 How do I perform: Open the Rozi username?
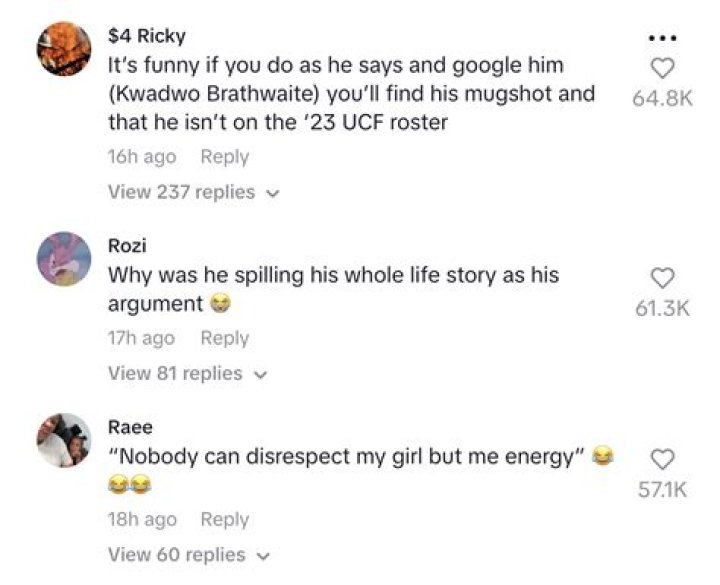pos(127,246)
